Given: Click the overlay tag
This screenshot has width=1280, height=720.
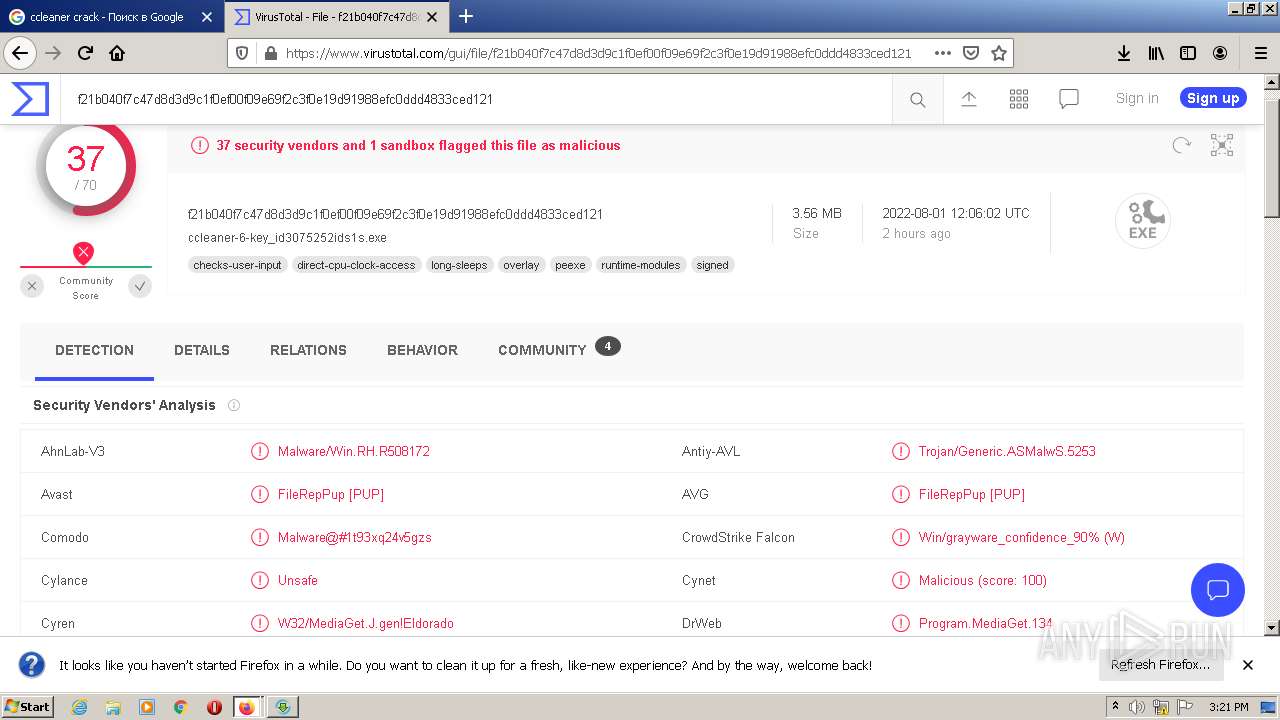Looking at the screenshot, I should pyautogui.click(x=521, y=265).
